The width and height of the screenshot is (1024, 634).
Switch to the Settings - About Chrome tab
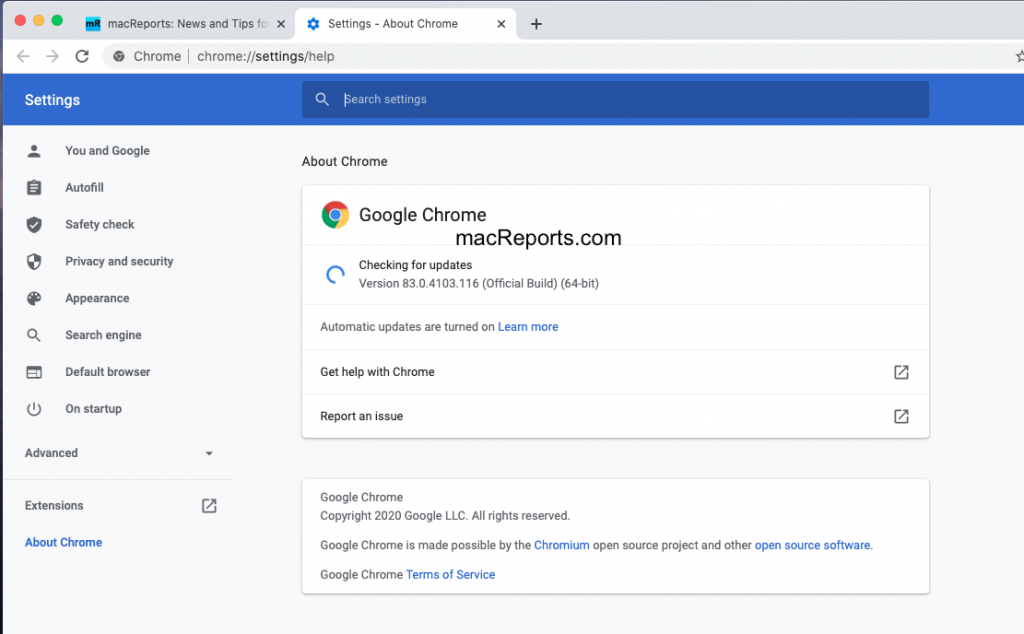(x=406, y=24)
